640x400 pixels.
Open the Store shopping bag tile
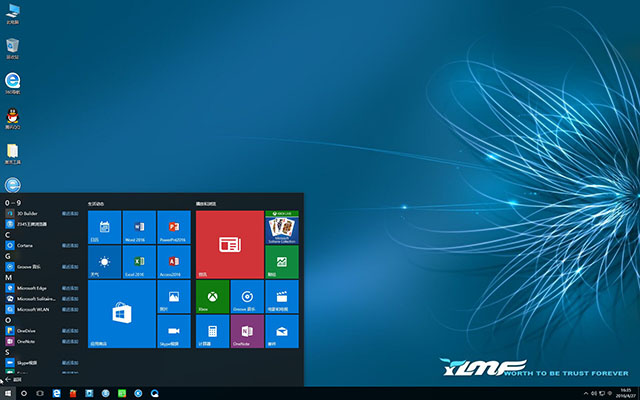121,314
